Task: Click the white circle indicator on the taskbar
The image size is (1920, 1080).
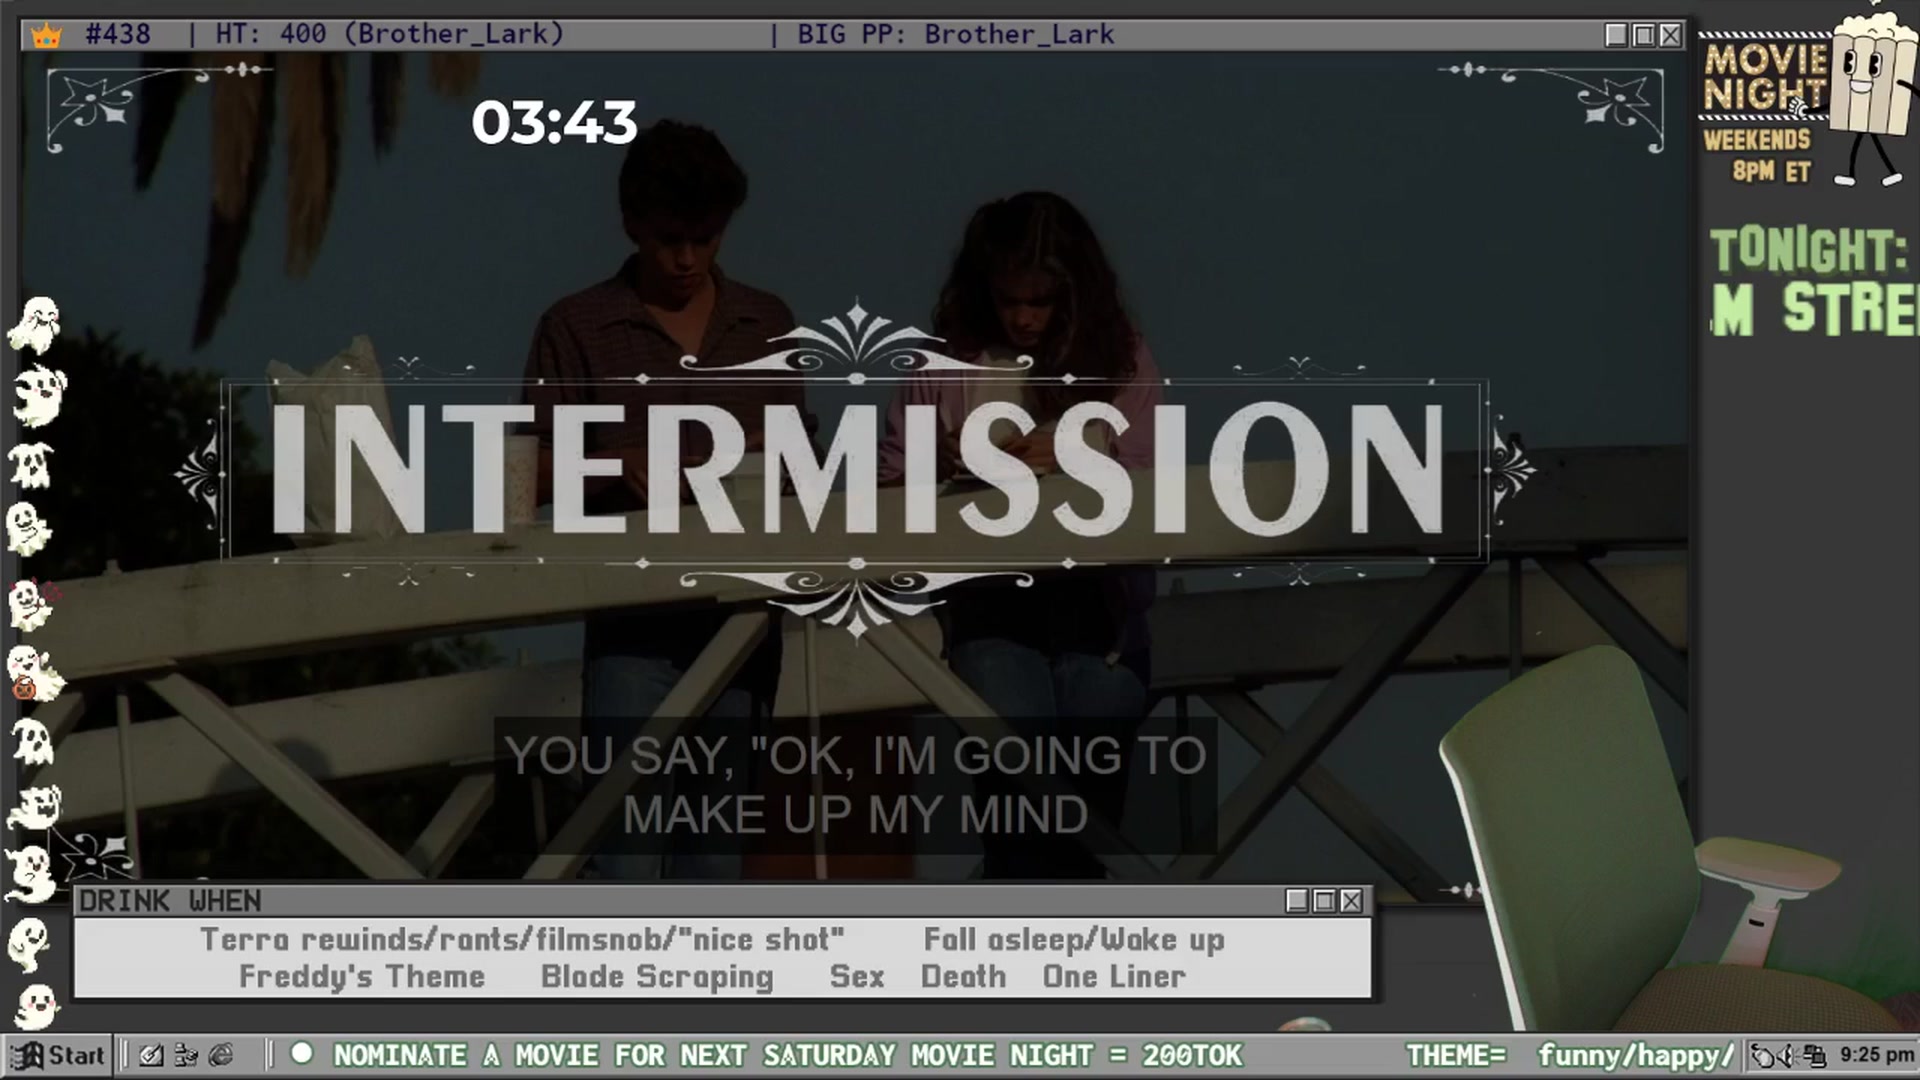Action: click(301, 1053)
